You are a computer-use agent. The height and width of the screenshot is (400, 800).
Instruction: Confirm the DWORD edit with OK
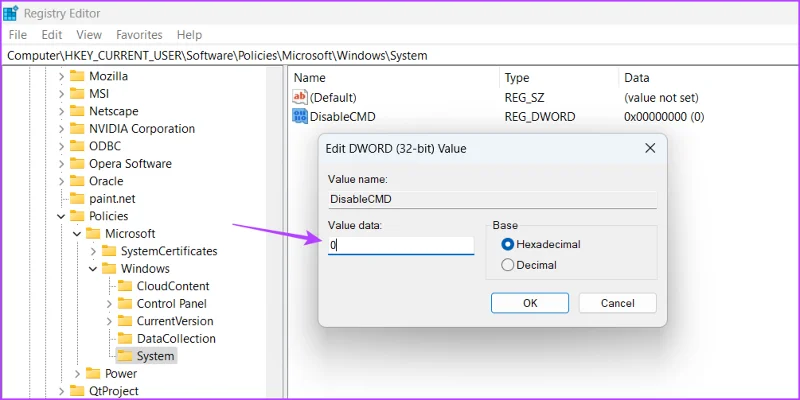click(530, 303)
